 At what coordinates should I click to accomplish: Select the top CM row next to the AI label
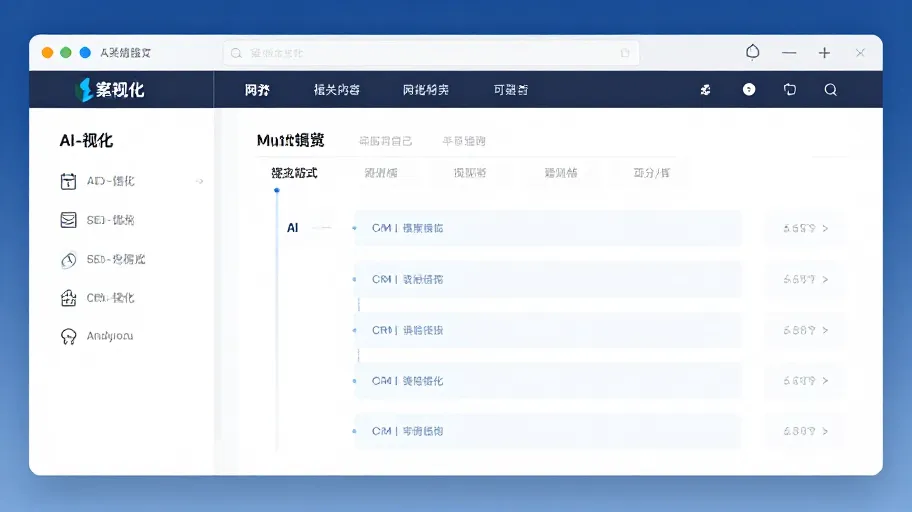547,228
